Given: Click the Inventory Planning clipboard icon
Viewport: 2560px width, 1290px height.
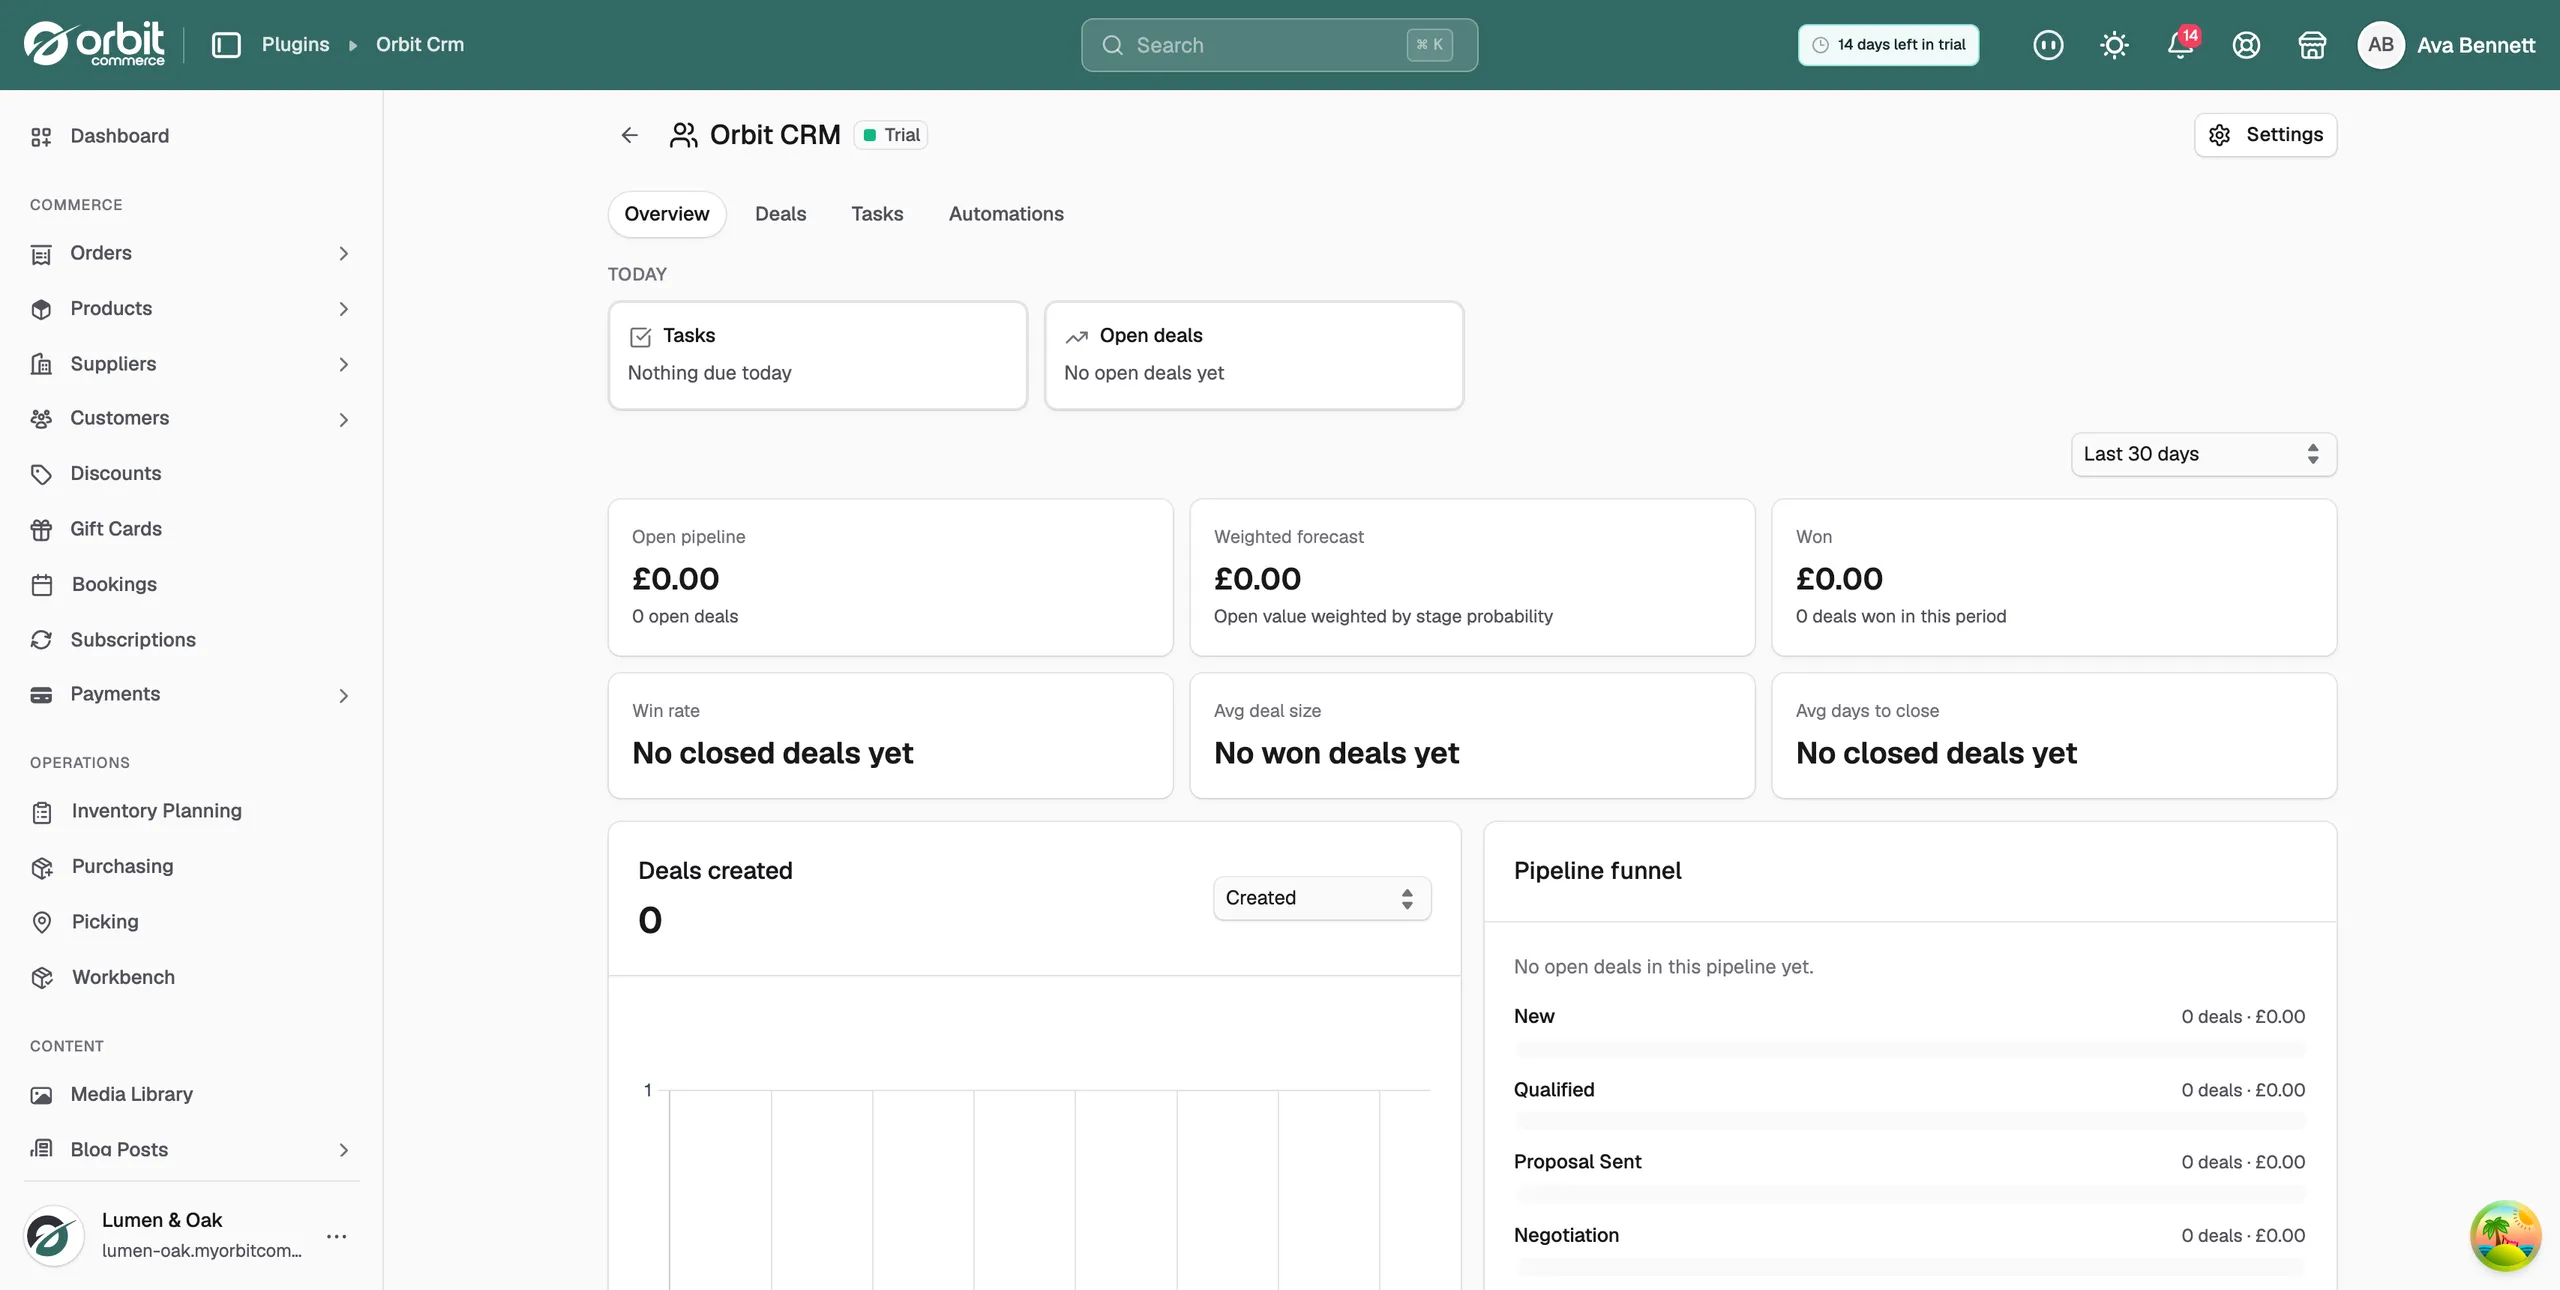Looking at the screenshot, I should [x=41, y=812].
